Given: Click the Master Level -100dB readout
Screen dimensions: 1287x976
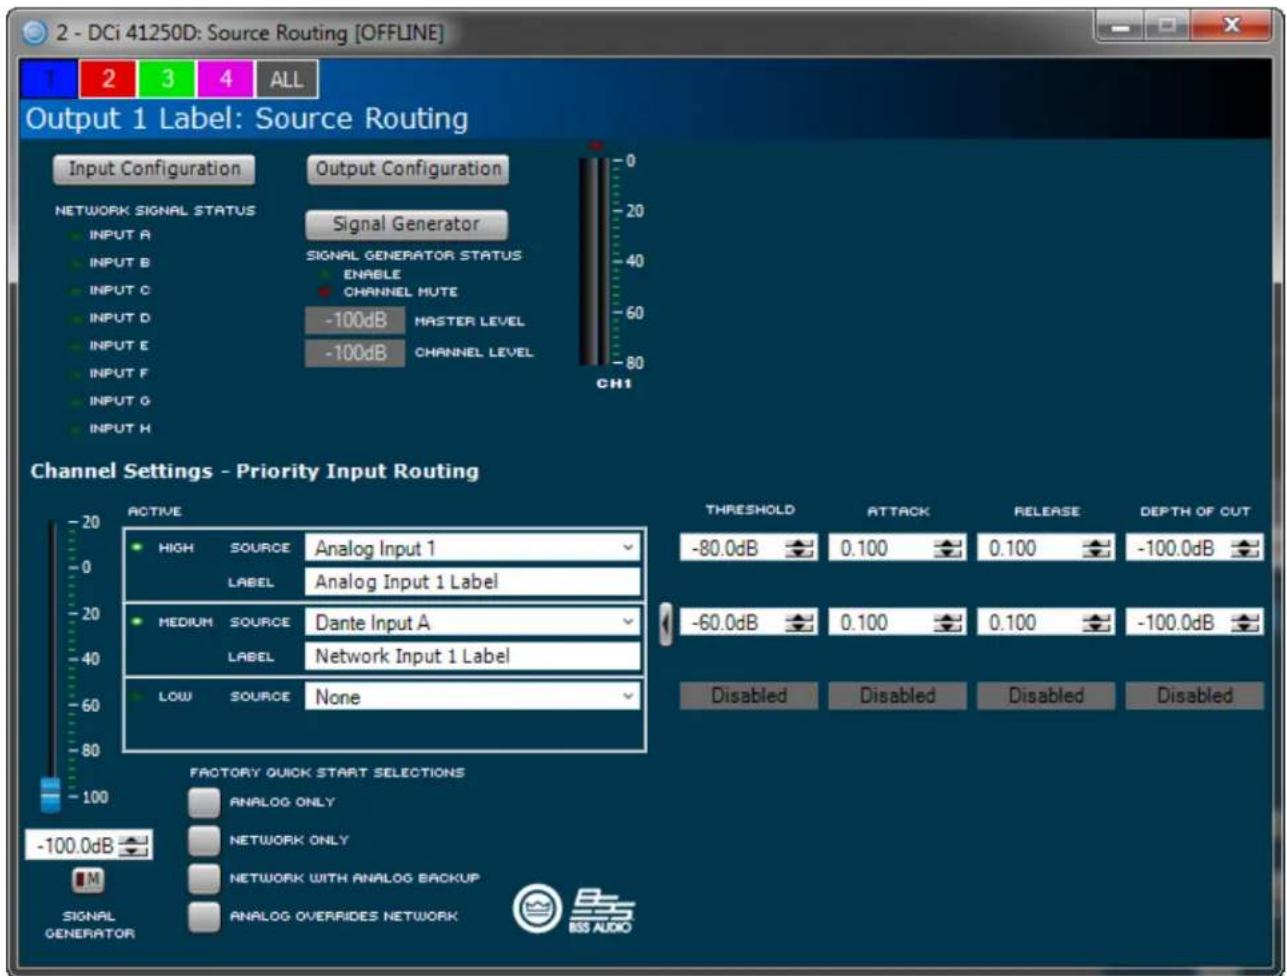Looking at the screenshot, I should tap(355, 322).
